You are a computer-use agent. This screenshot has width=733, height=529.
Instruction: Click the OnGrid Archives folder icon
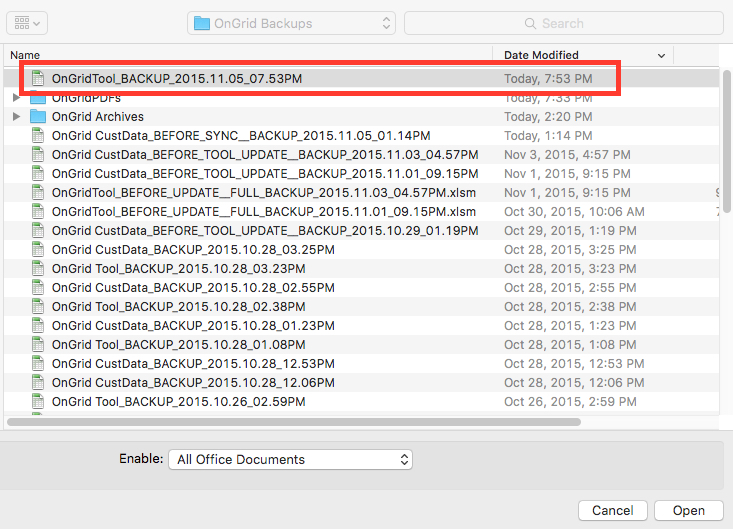point(38,116)
